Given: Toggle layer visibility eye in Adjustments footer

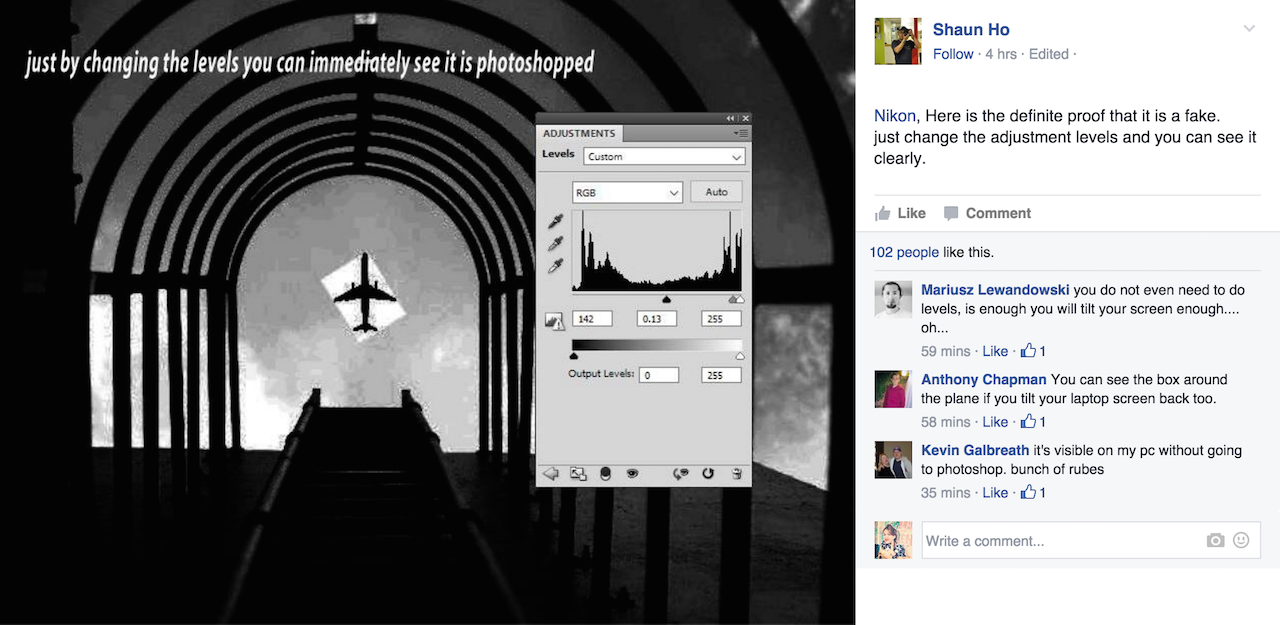Looking at the screenshot, I should [x=632, y=474].
